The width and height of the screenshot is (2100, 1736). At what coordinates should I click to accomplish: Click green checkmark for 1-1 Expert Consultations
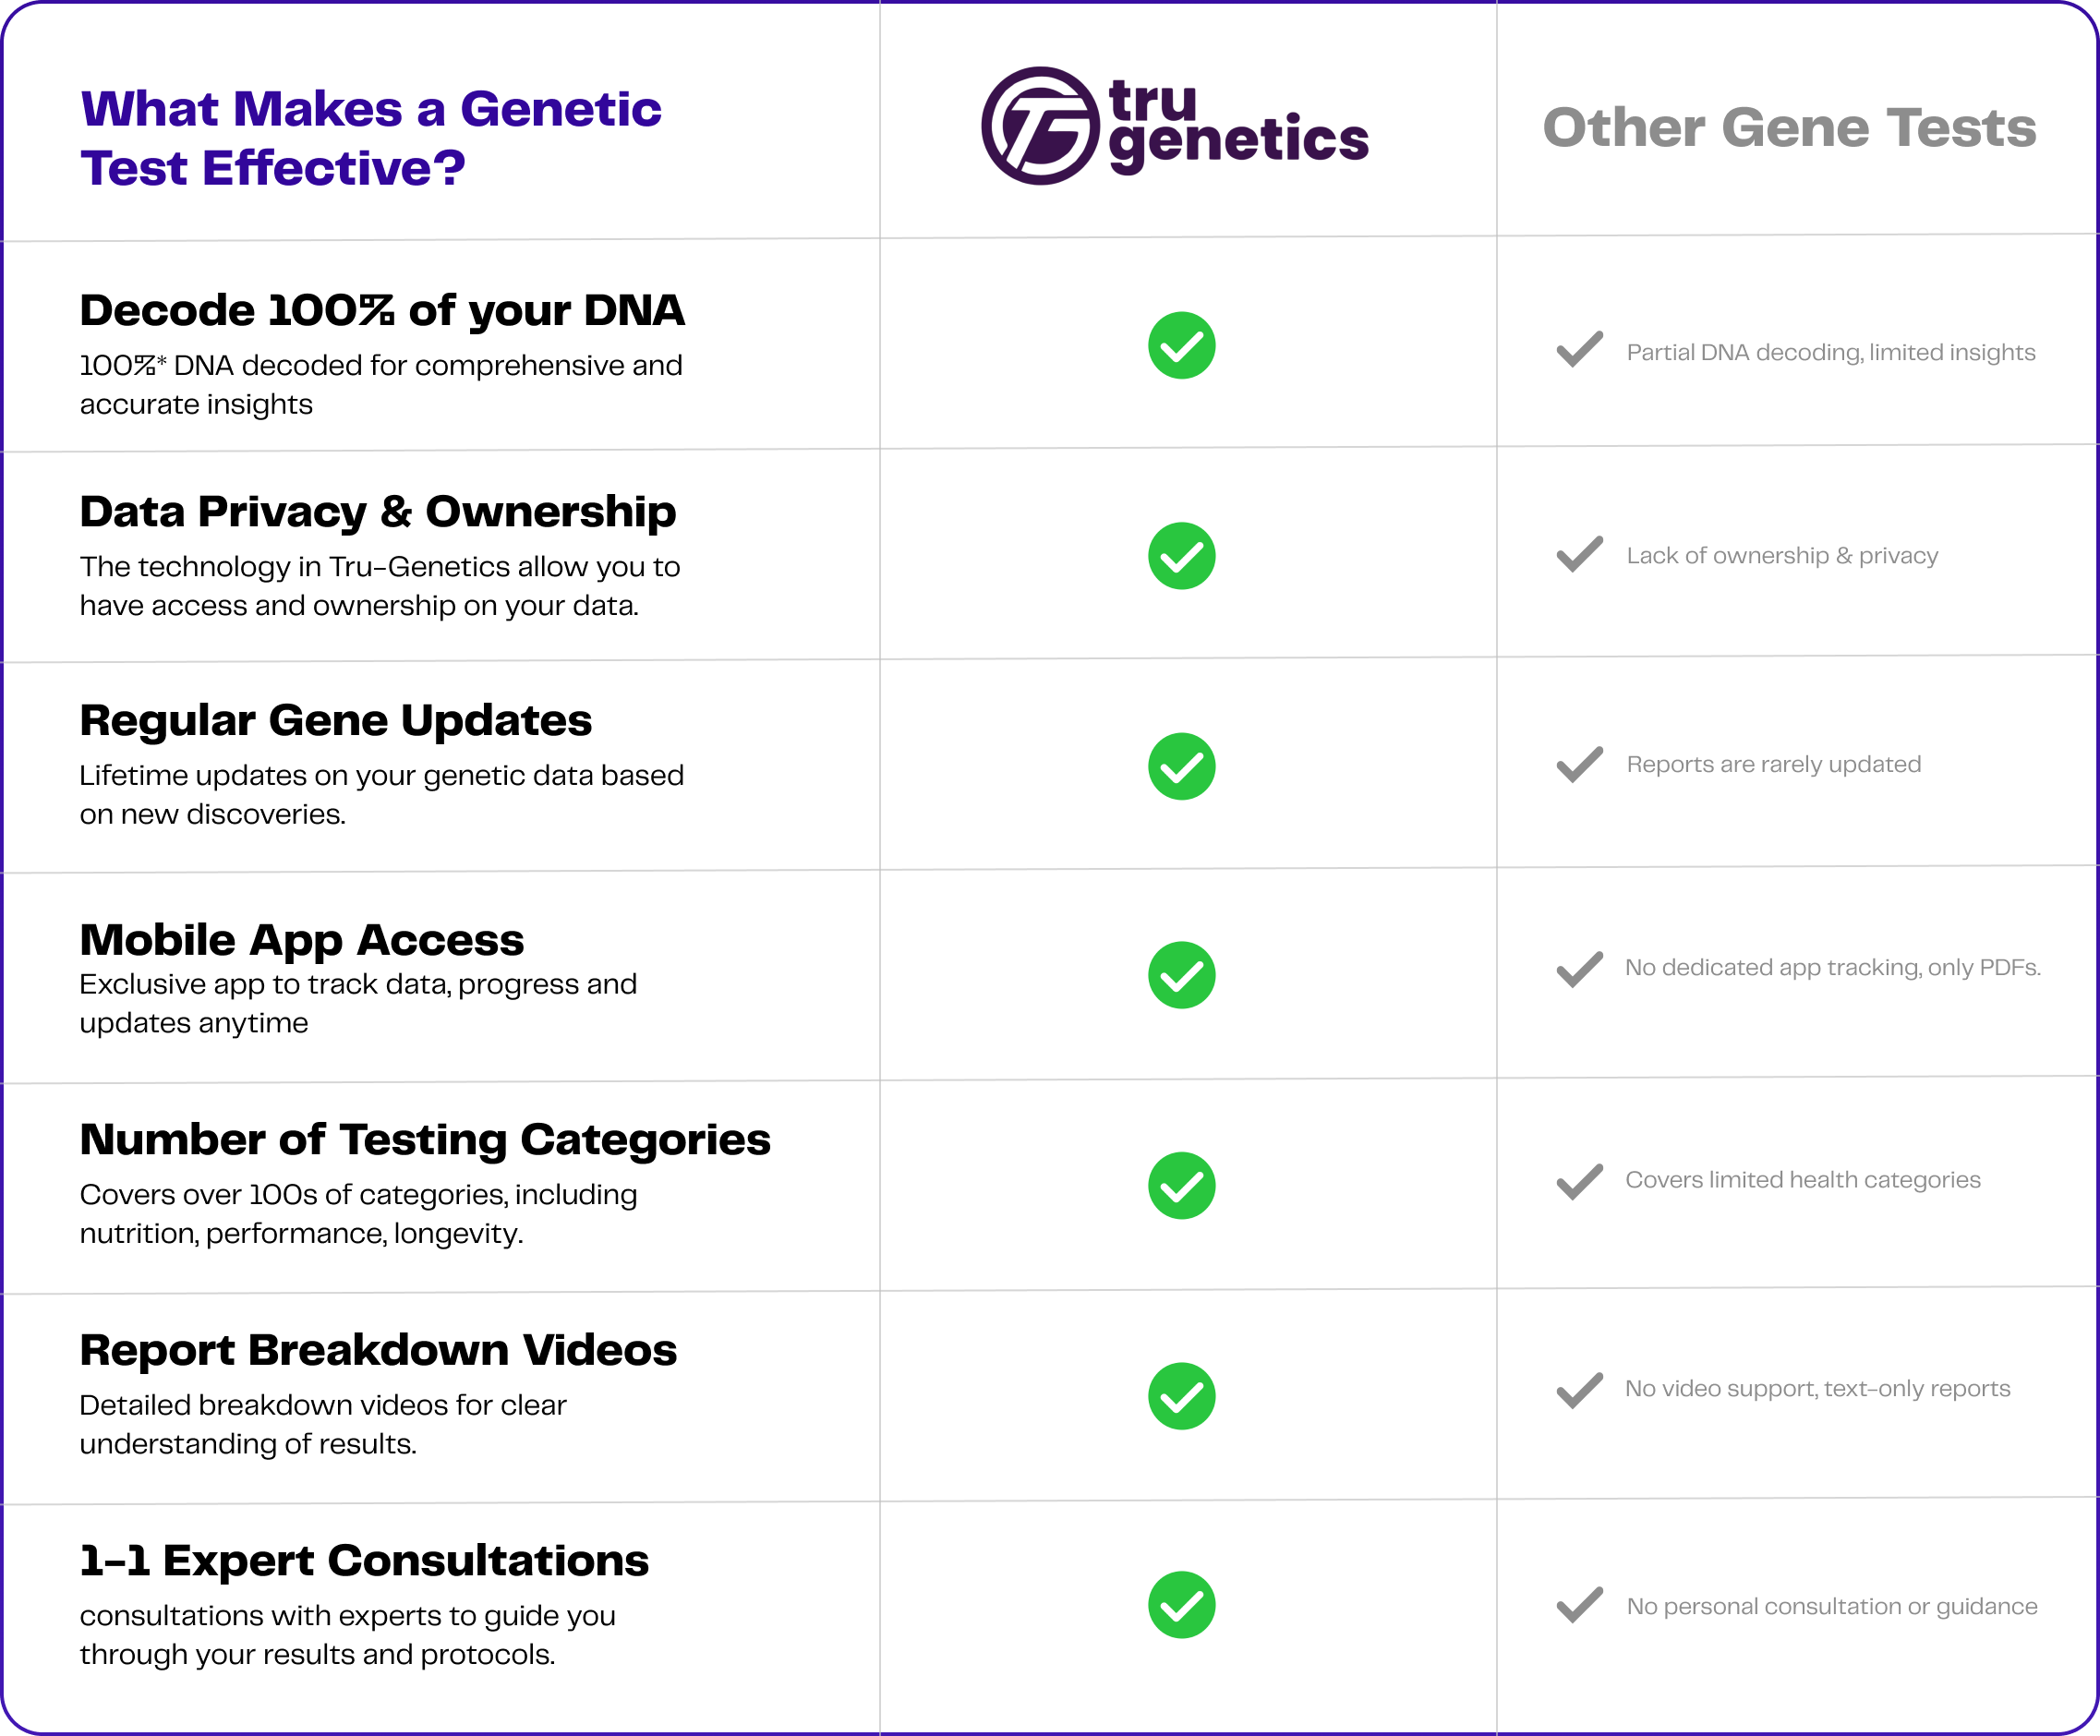1181,1605
